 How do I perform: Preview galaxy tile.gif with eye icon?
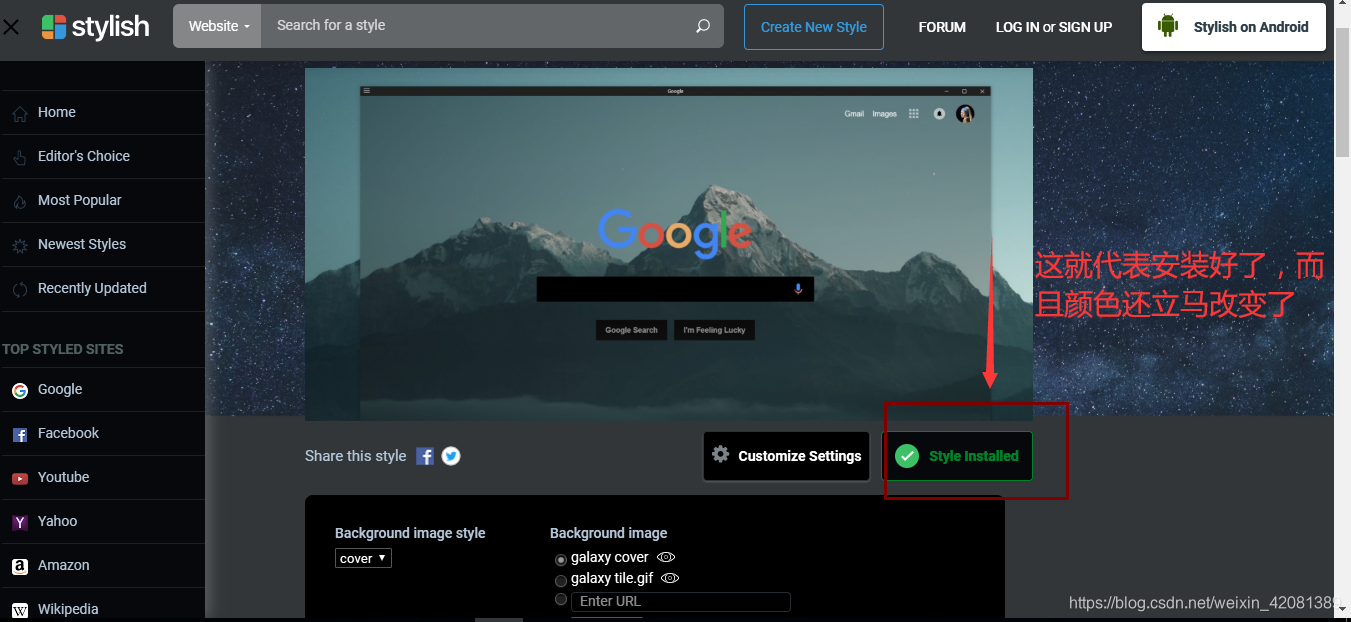tap(671, 578)
